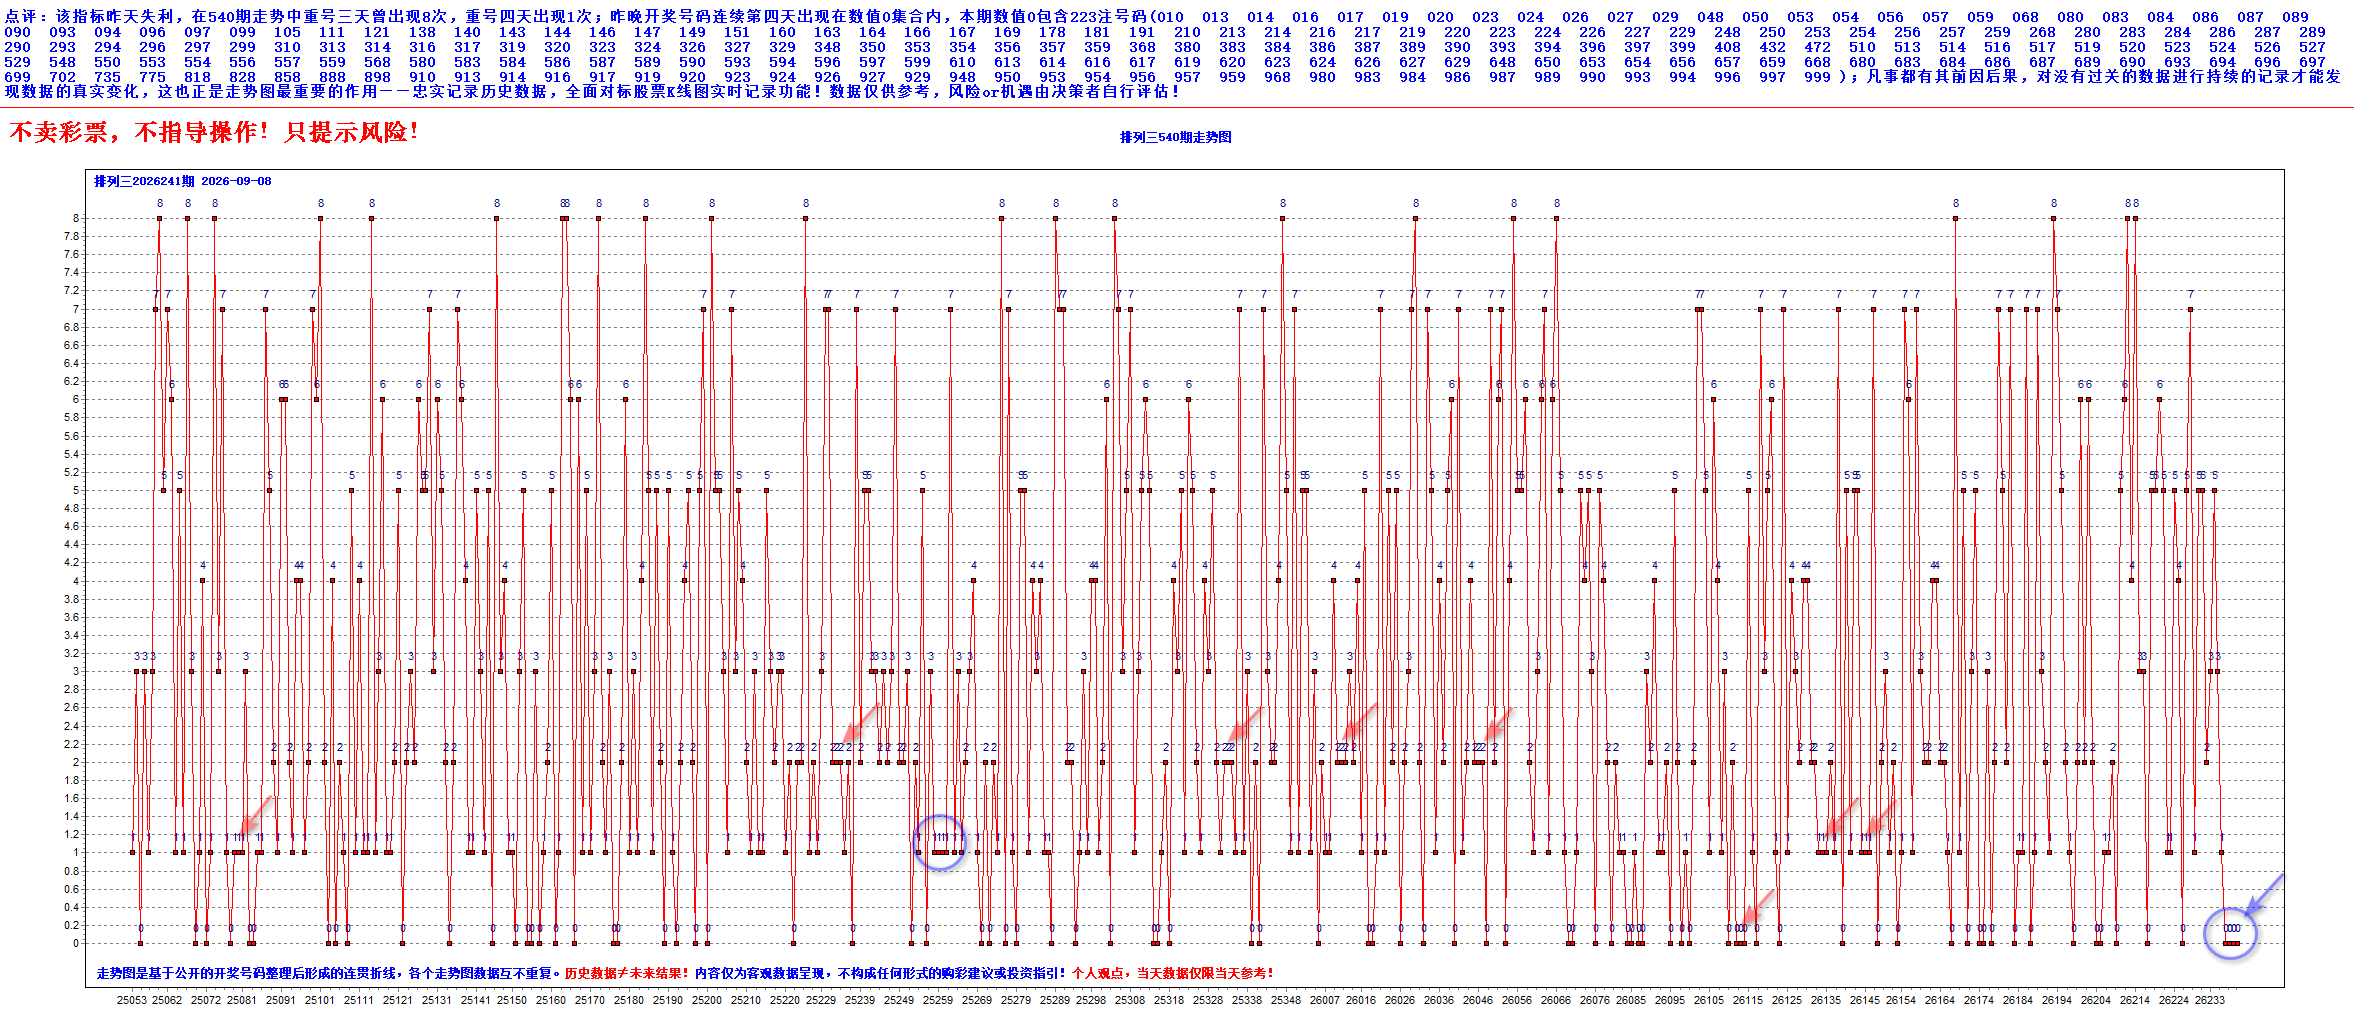
Task: Click x-axis period label 26056
Action: pos(1516,1000)
